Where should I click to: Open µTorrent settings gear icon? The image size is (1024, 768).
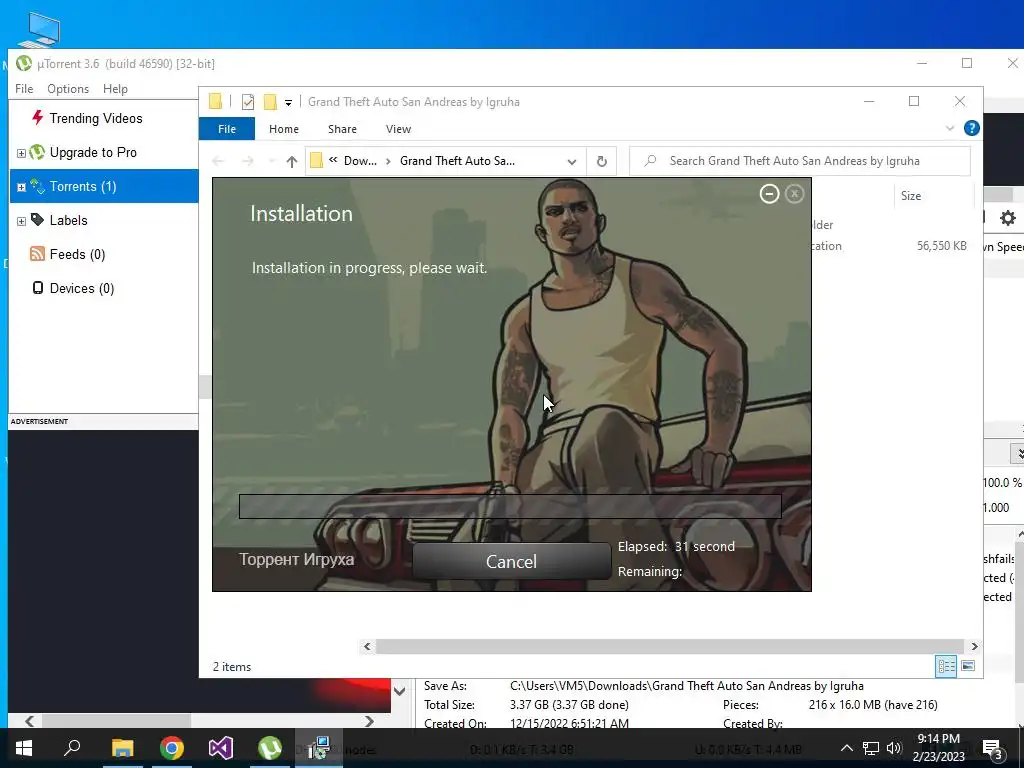1008,218
